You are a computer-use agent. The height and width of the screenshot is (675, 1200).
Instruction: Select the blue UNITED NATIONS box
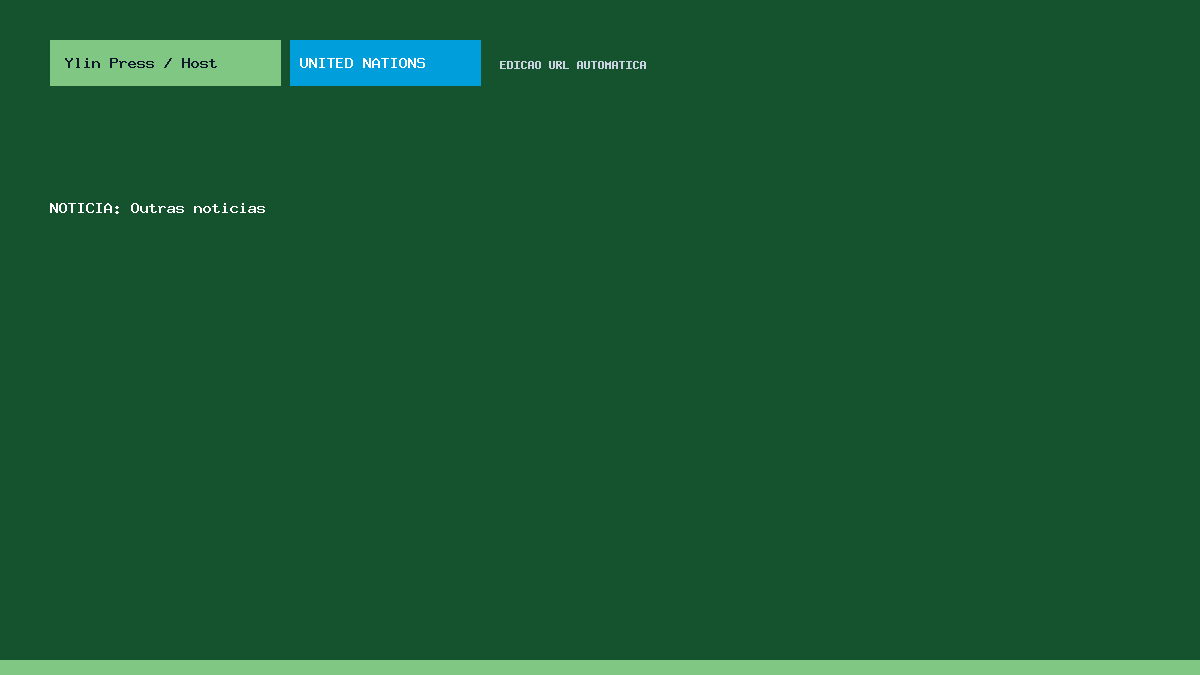(385, 63)
